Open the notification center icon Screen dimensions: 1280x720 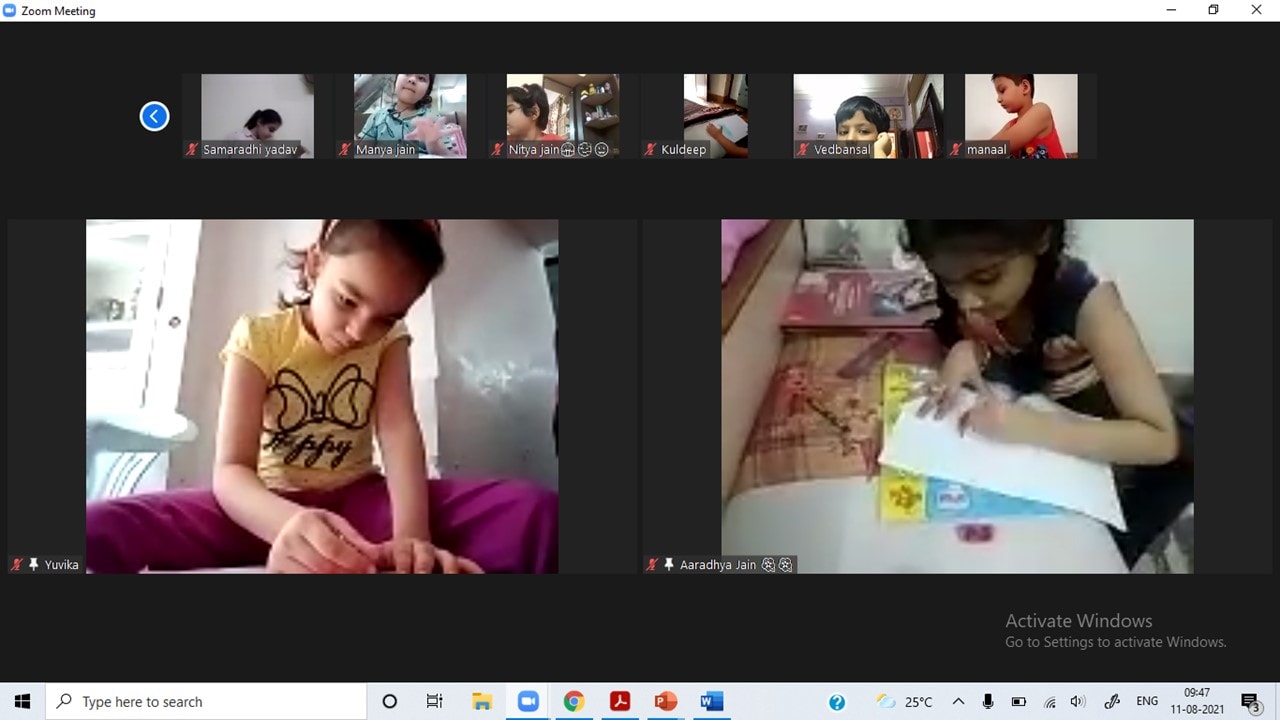point(1250,702)
